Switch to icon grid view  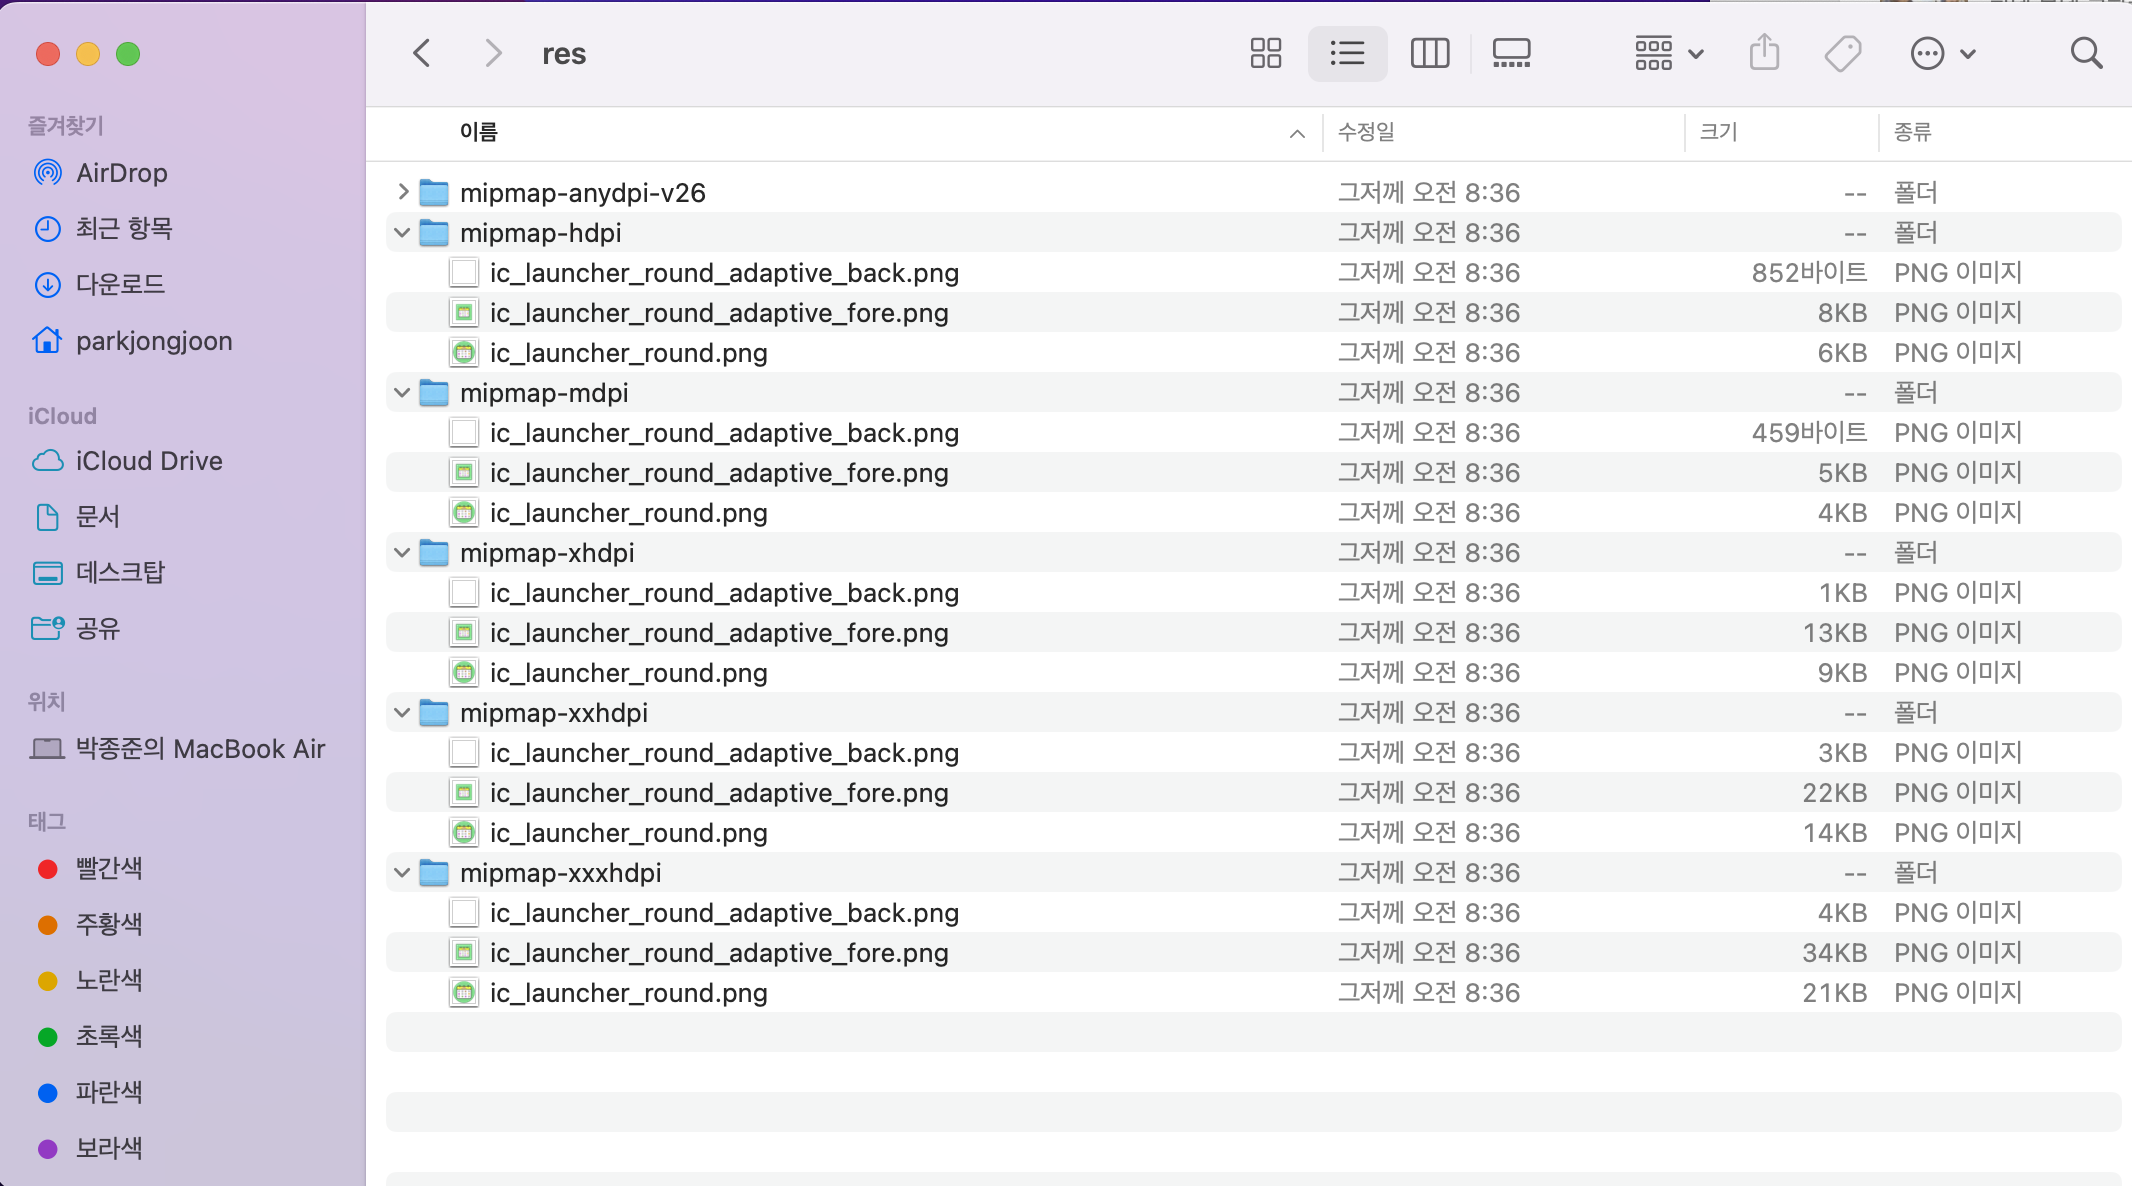click(1265, 53)
